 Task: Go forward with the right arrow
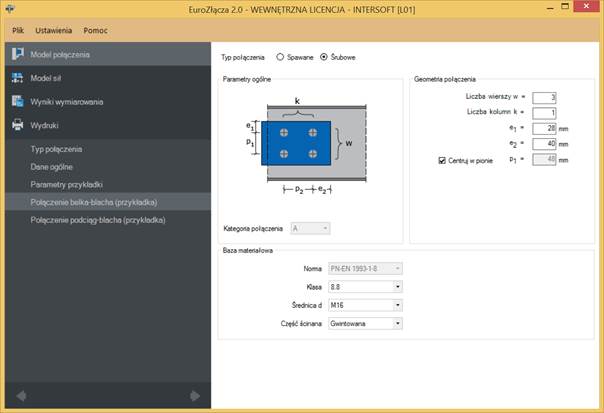click(x=195, y=396)
